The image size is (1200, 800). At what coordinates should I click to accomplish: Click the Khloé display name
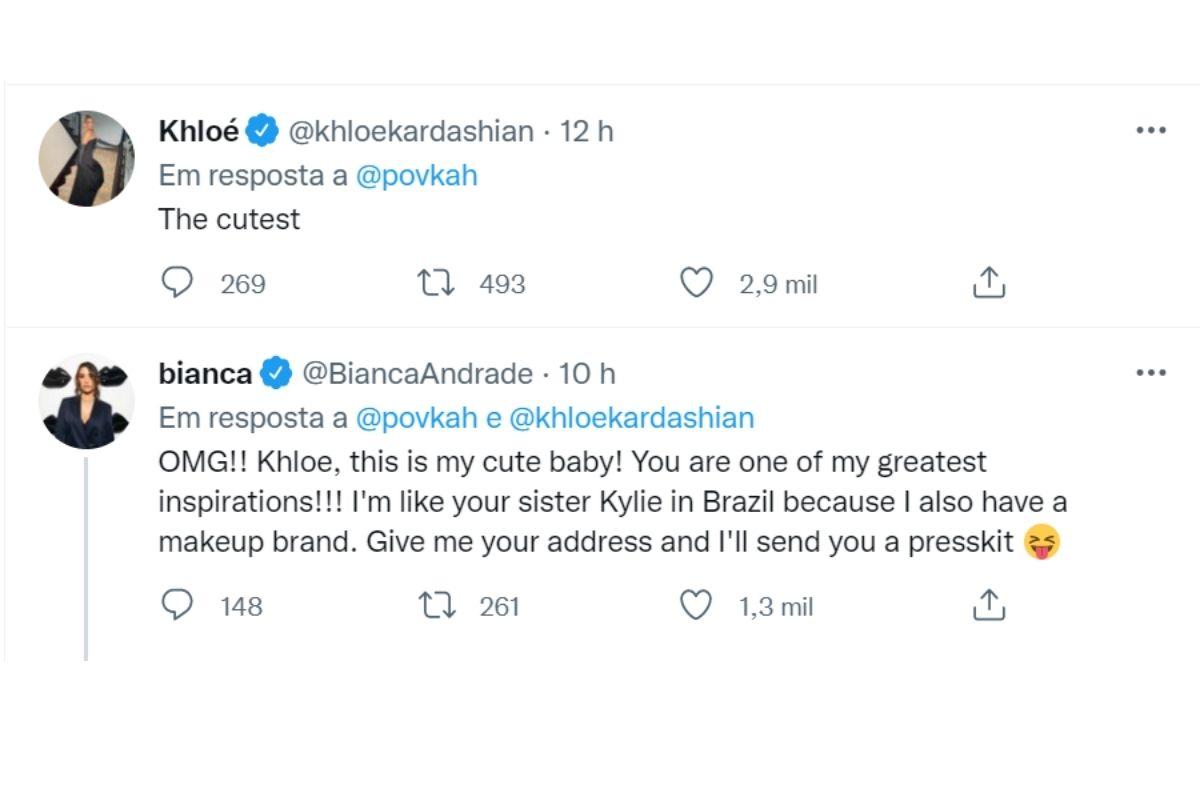[x=199, y=131]
